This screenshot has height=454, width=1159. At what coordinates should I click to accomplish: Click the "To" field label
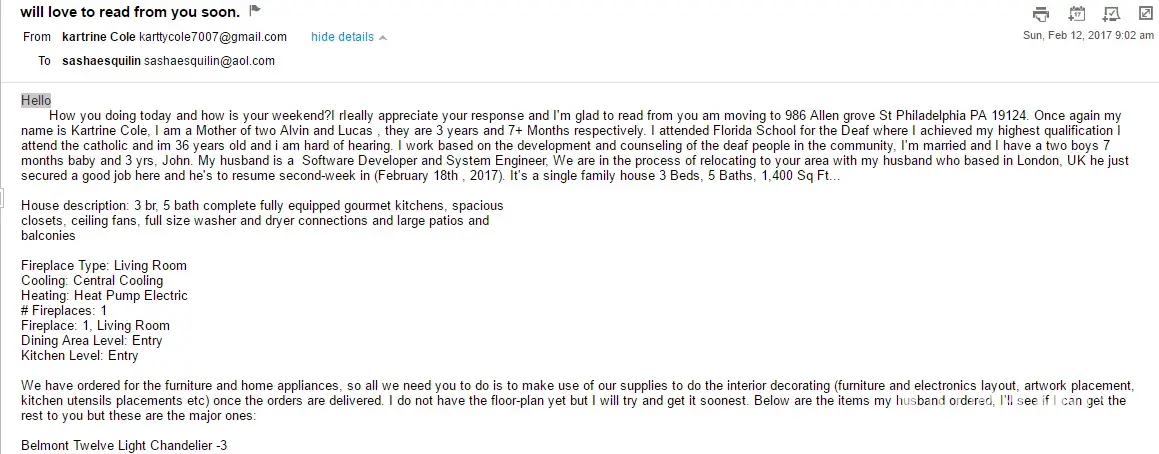pos(44,61)
